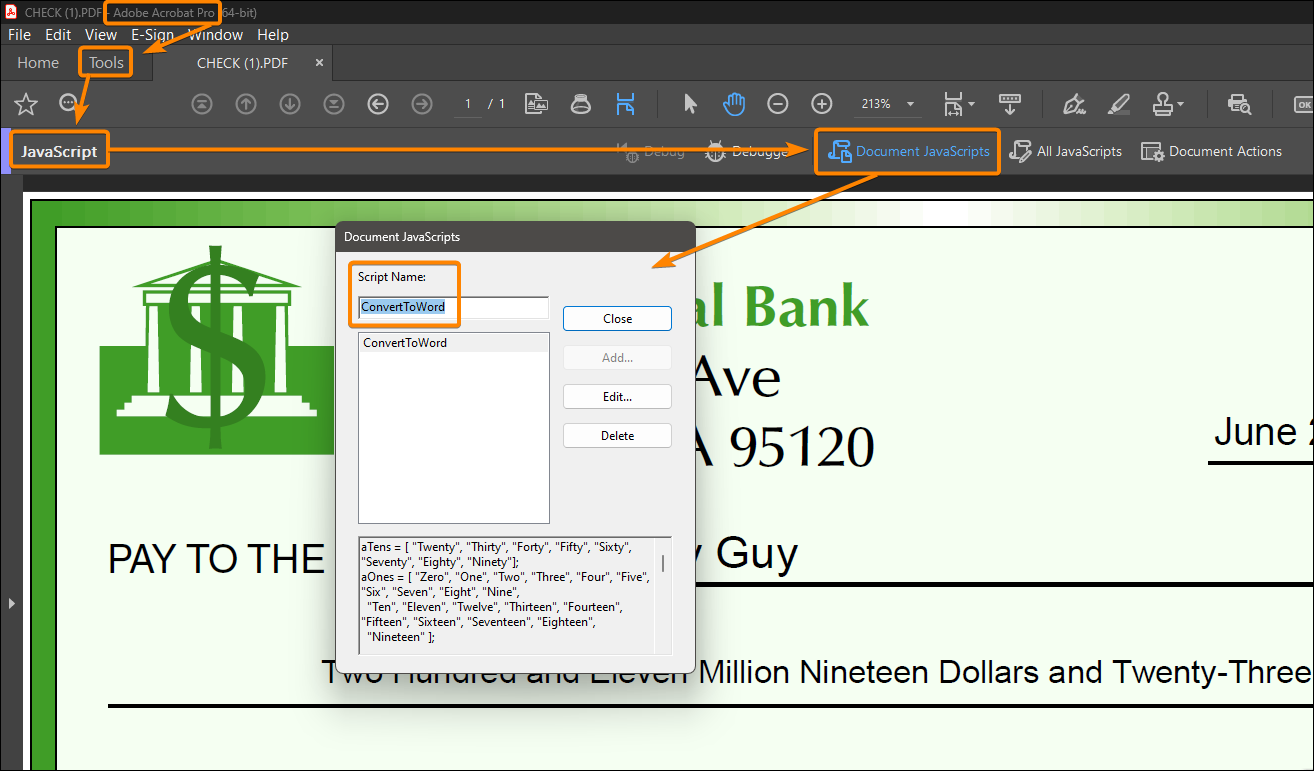Image resolution: width=1314 pixels, height=771 pixels.
Task: Activate the arrow selection tool
Action: pyautogui.click(x=691, y=104)
